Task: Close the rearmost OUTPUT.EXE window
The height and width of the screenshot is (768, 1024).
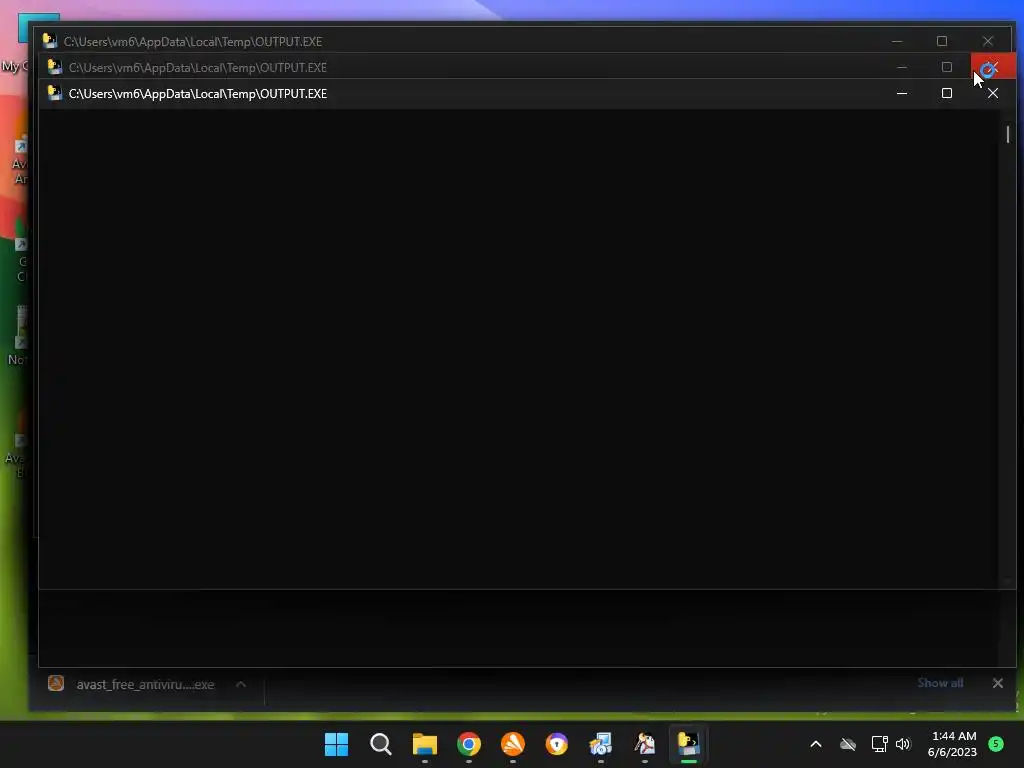Action: pyautogui.click(x=987, y=41)
